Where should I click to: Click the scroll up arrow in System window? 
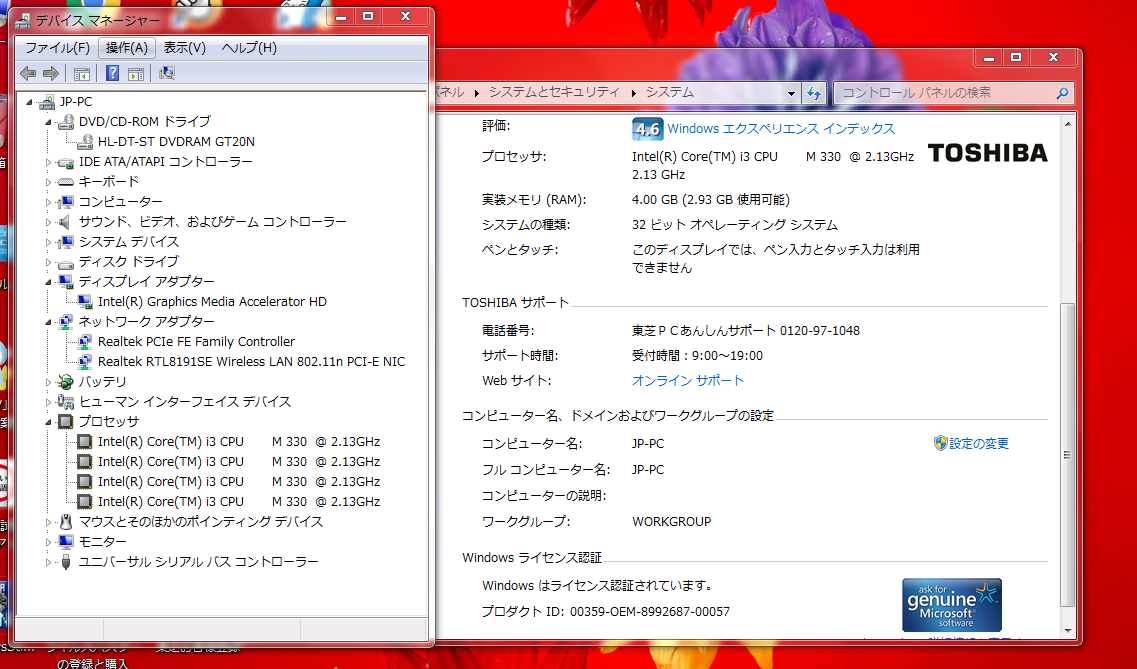[1067, 124]
